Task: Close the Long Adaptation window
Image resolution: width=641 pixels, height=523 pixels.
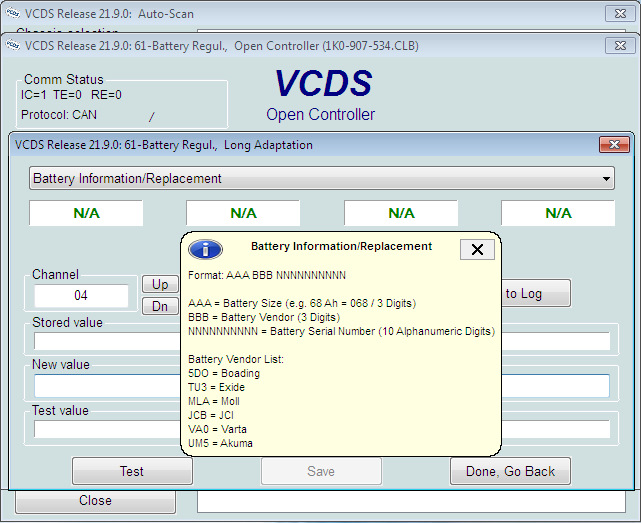Action: tap(614, 144)
